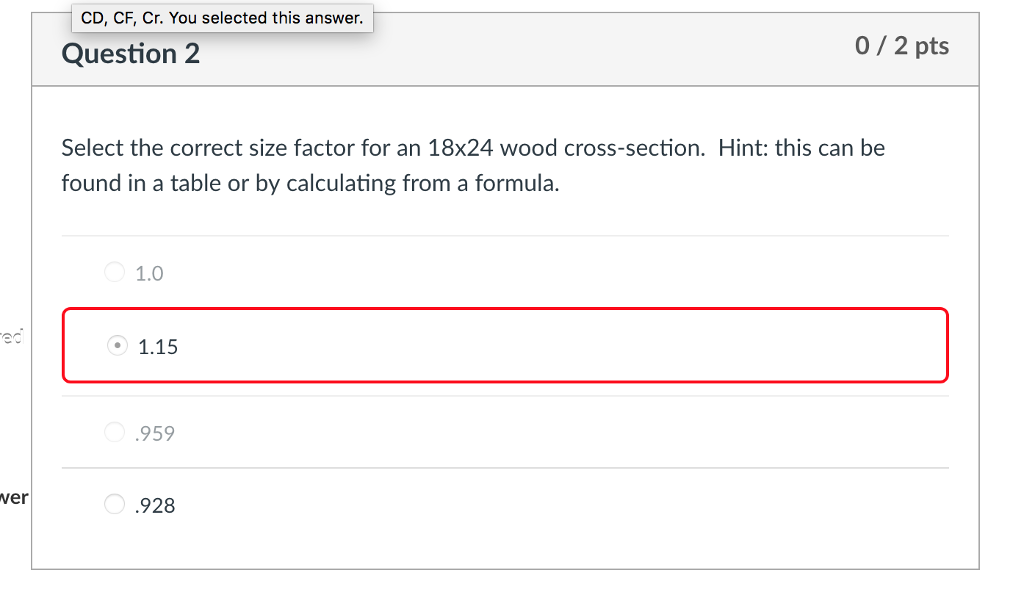The width and height of the screenshot is (1024, 595).
Task: Click the .928 answer label text
Action: [155, 504]
